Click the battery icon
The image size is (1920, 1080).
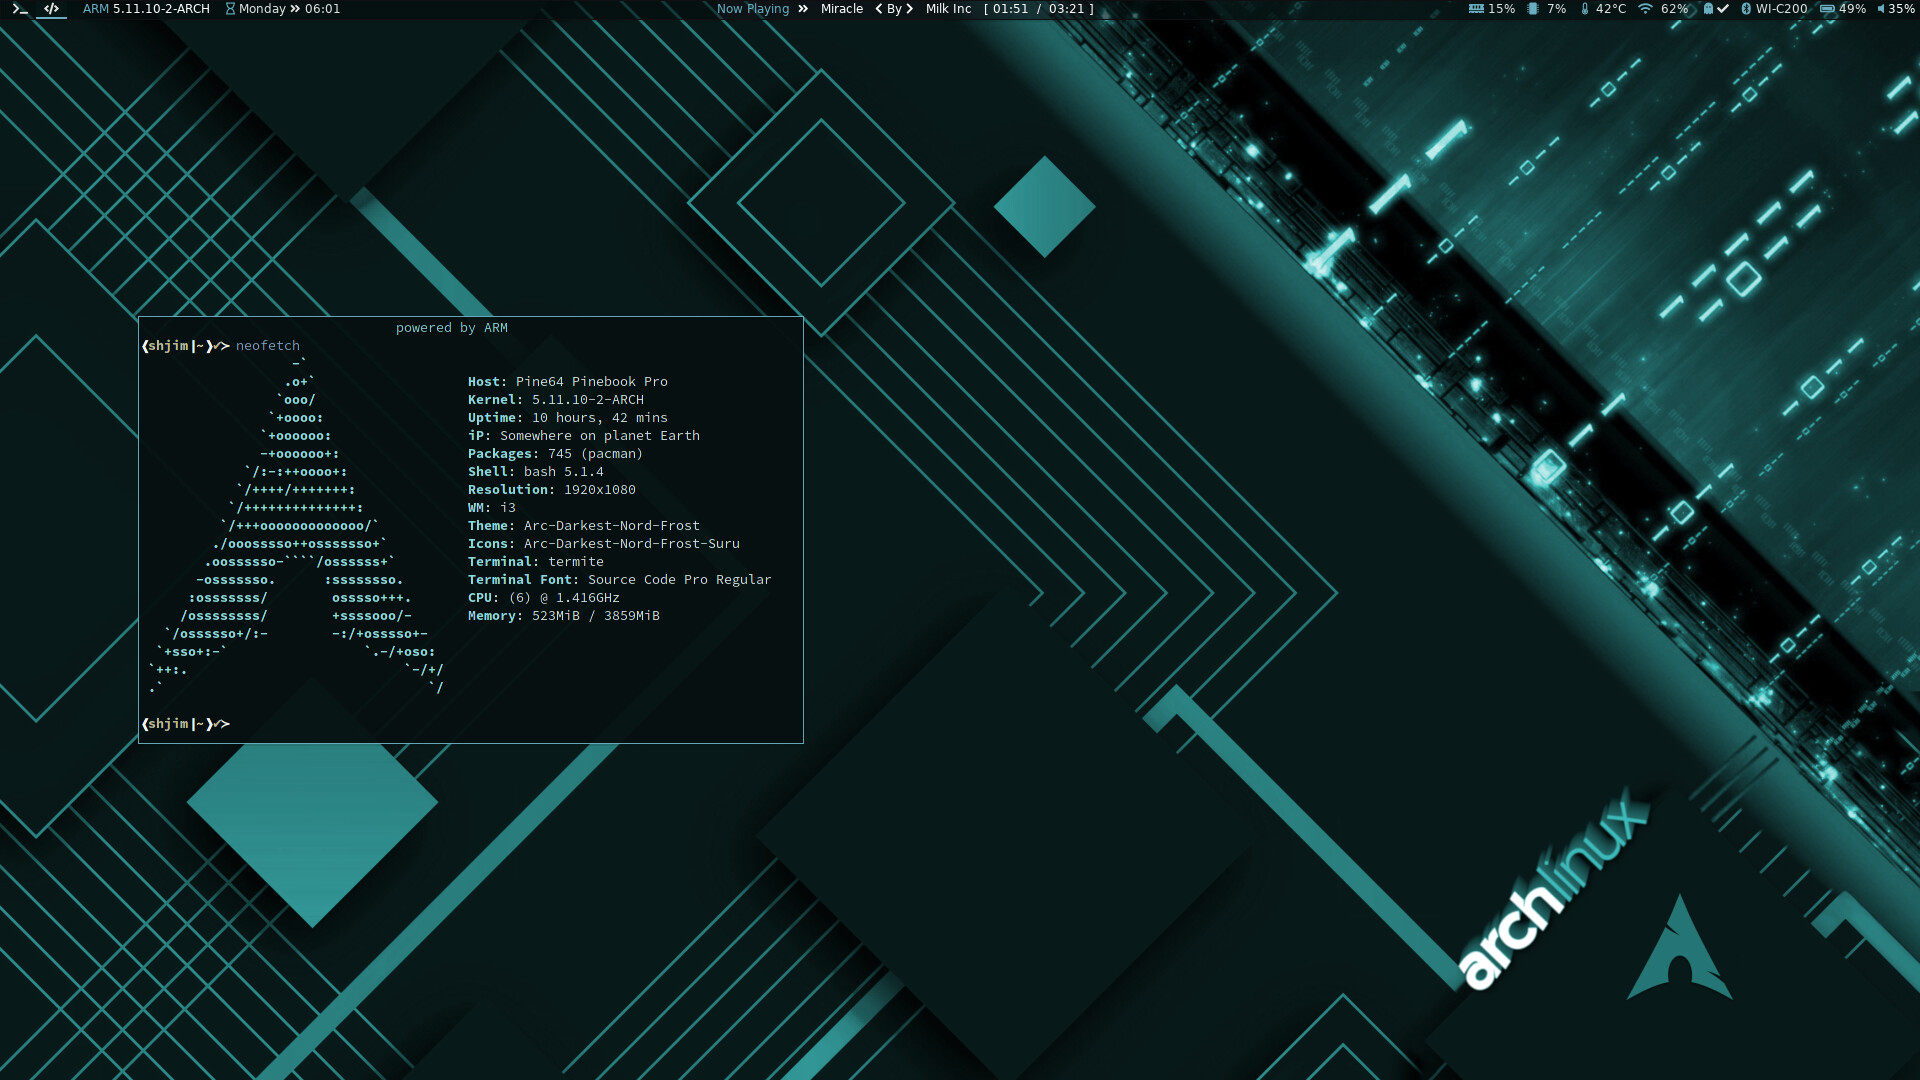pos(1827,9)
